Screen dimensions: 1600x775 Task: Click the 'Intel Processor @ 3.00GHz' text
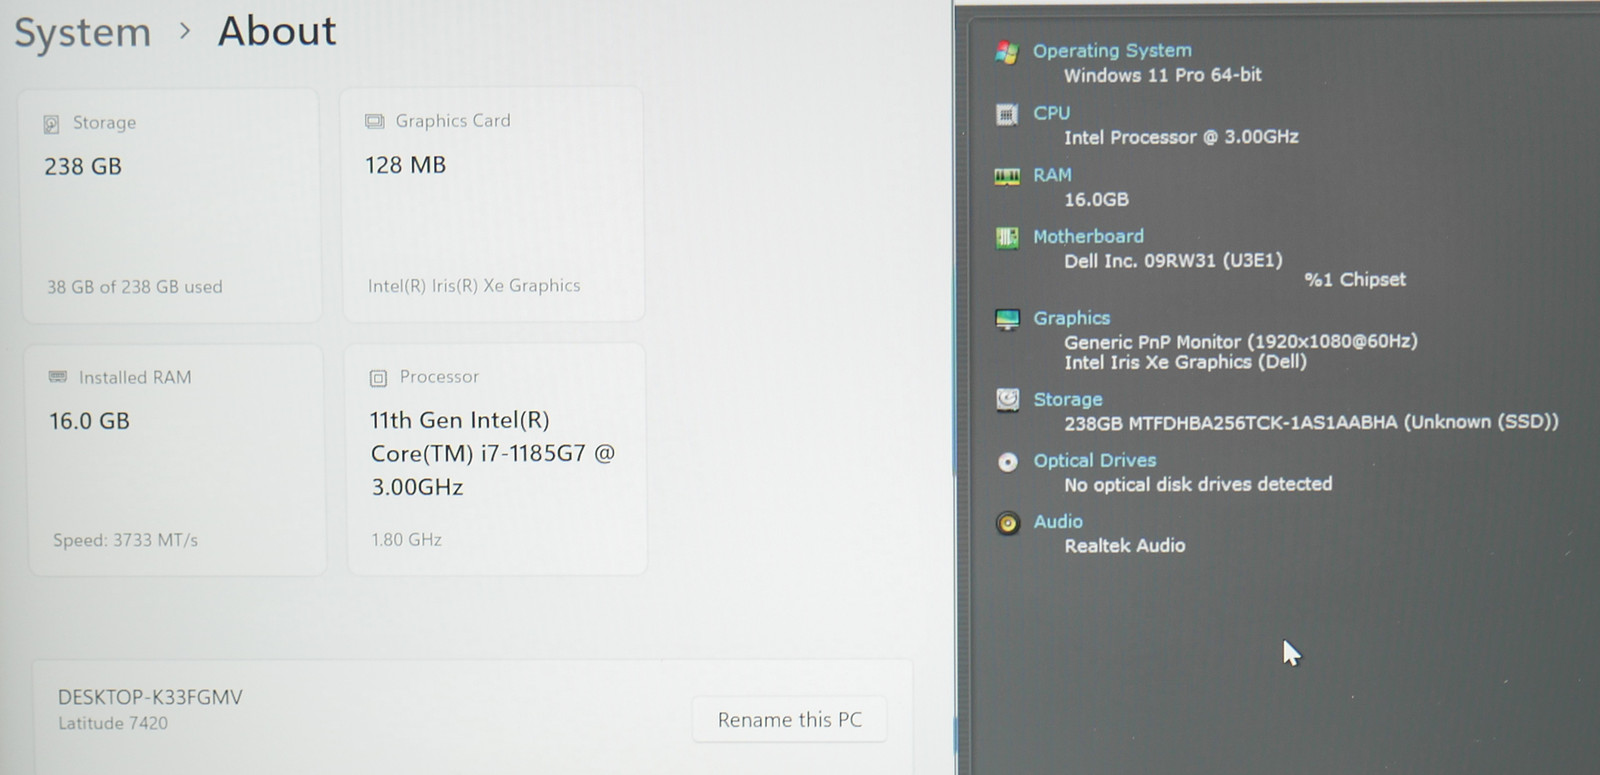click(x=1181, y=137)
